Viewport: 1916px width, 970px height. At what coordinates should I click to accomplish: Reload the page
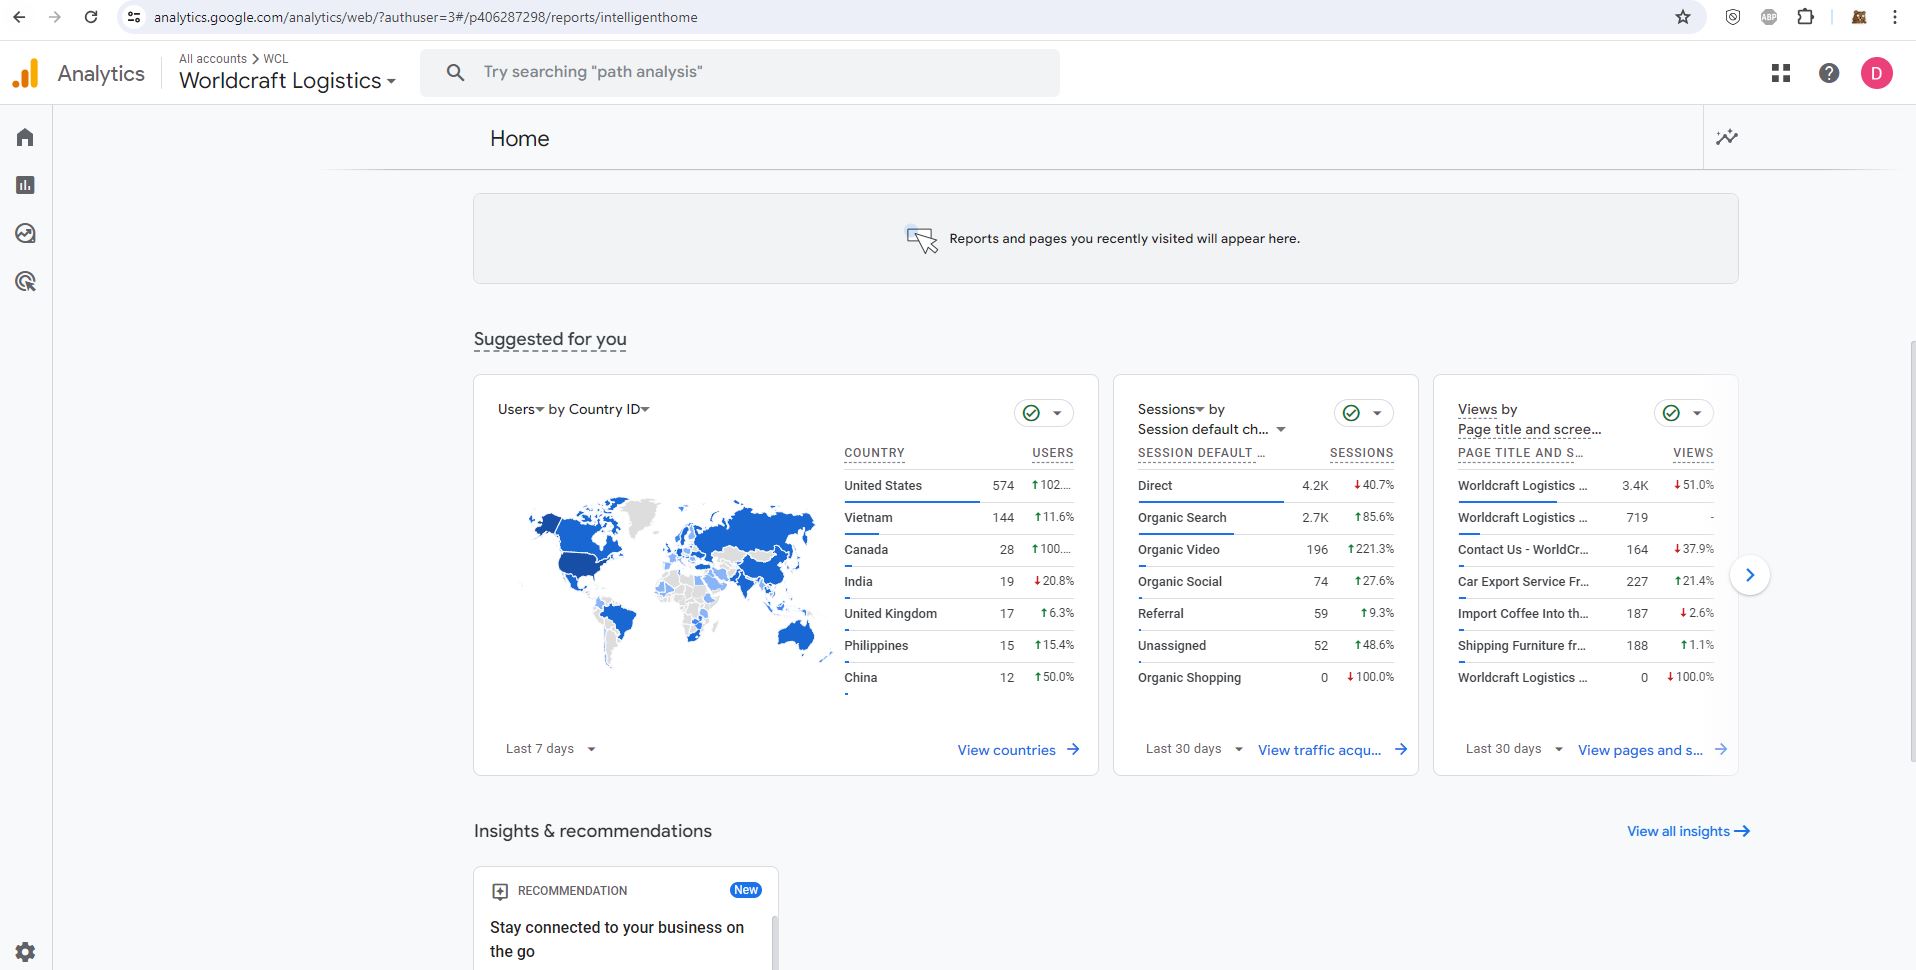(x=91, y=17)
